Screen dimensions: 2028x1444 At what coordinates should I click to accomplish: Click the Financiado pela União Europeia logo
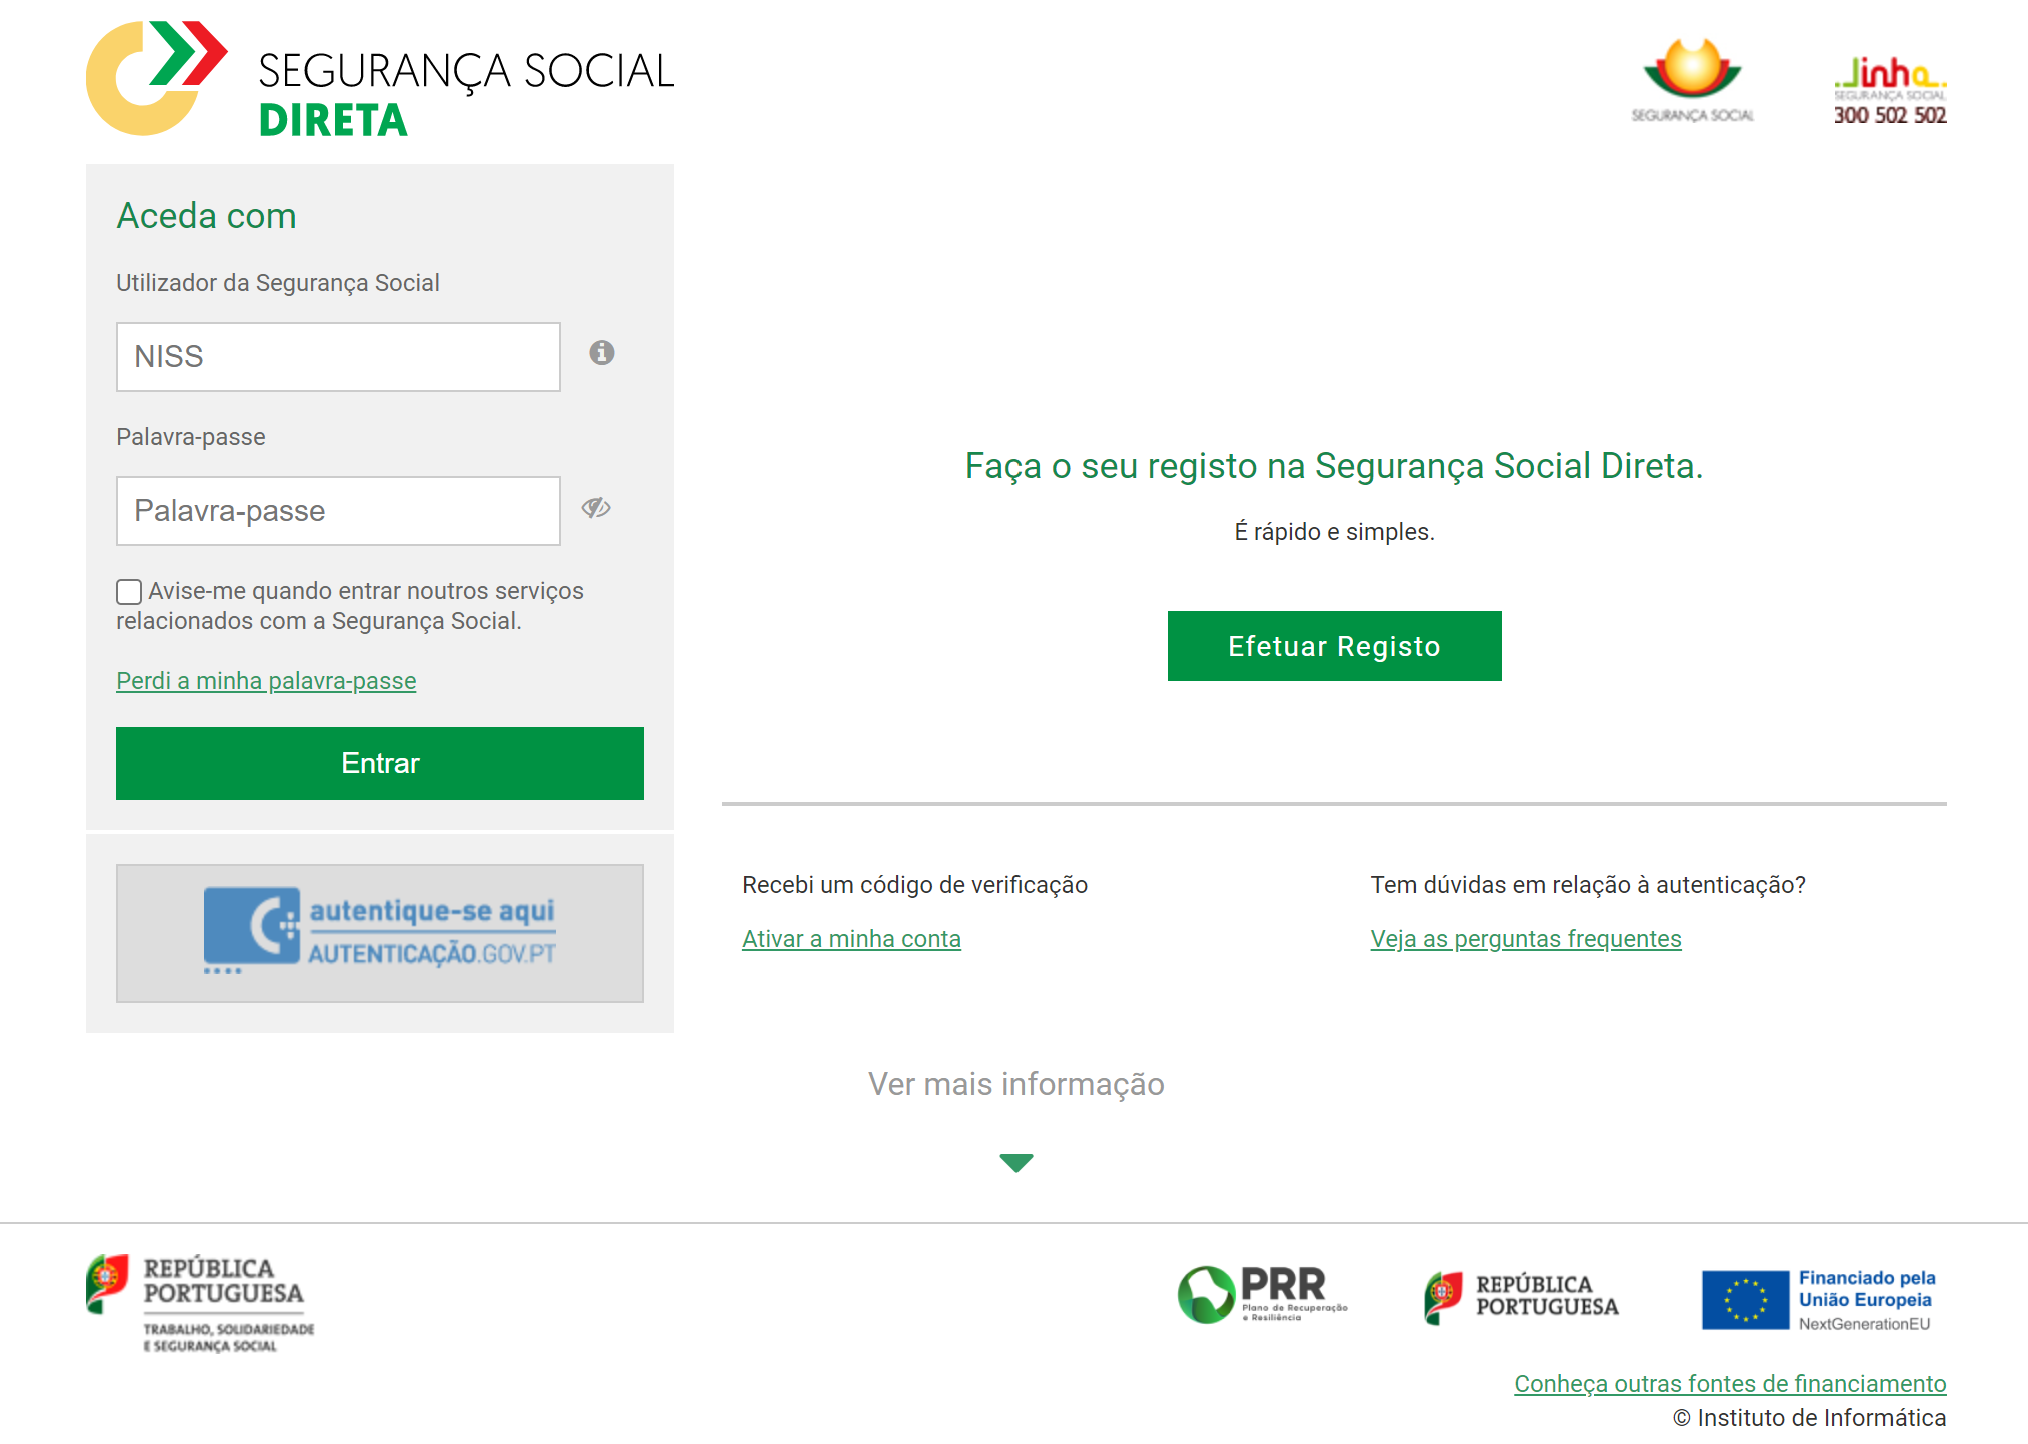click(1819, 1300)
